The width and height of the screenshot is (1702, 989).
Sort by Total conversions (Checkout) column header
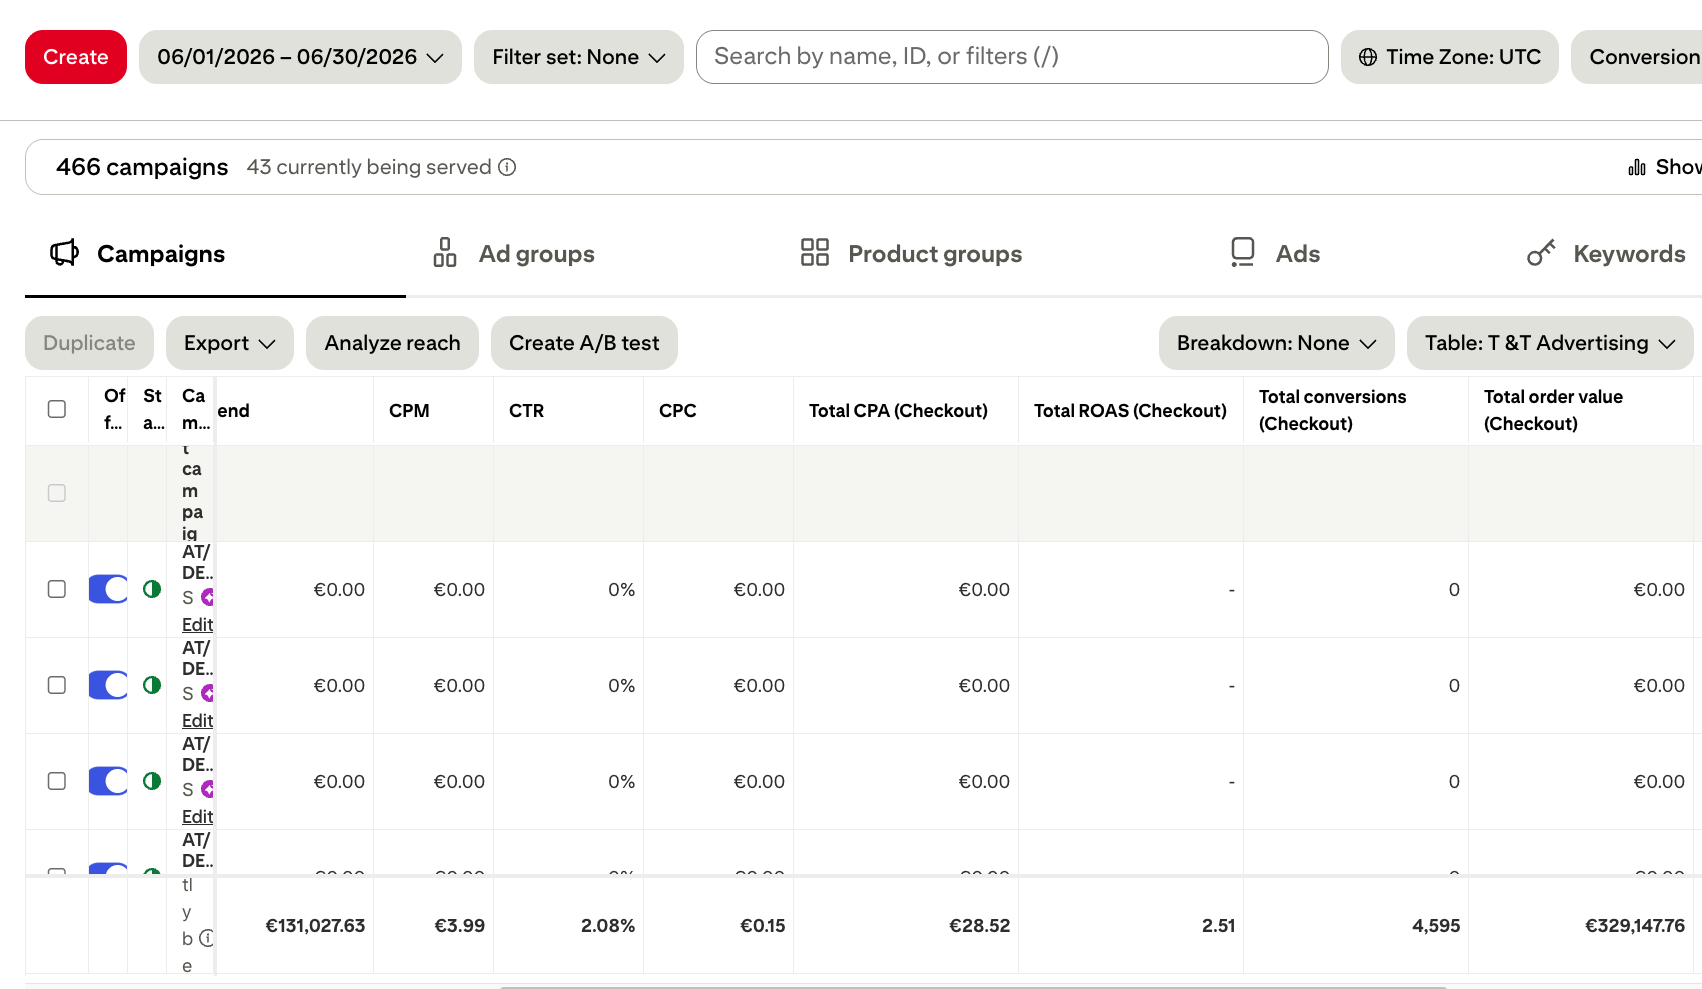(x=1332, y=410)
